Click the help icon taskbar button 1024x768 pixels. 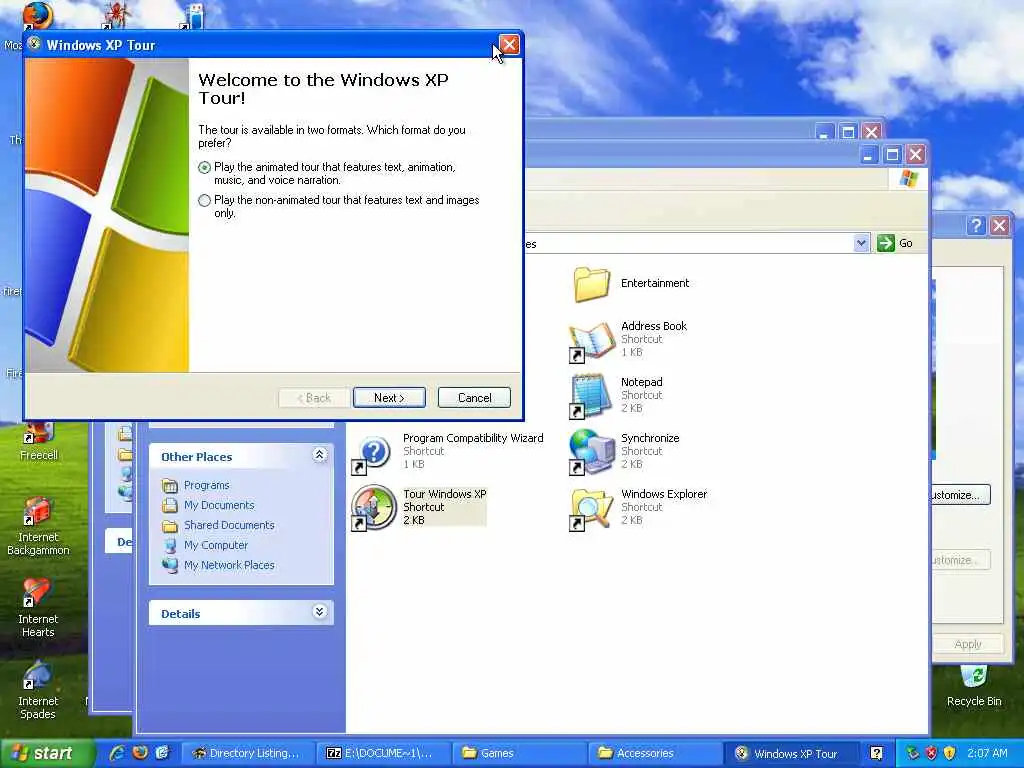click(x=876, y=754)
